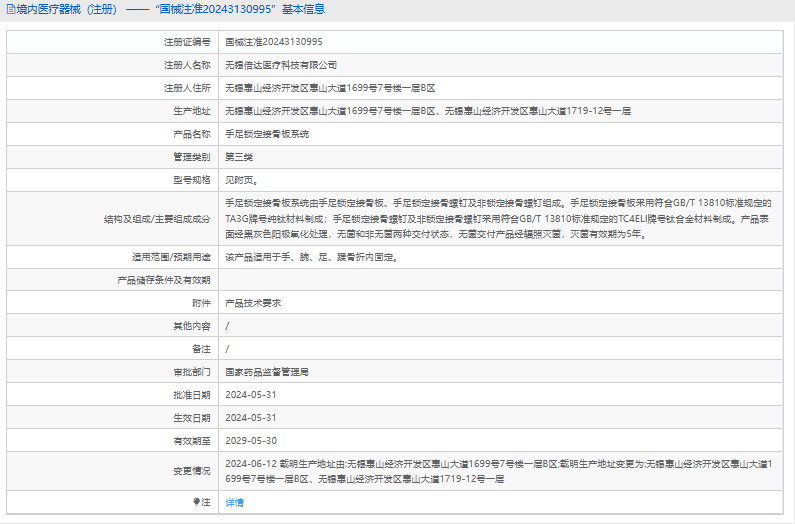Click the 型号规格 label

tap(192, 180)
